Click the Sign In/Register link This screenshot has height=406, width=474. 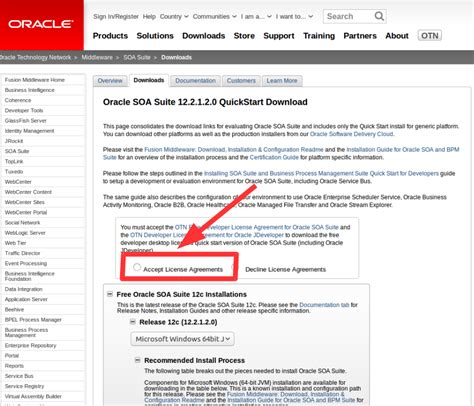tap(116, 16)
